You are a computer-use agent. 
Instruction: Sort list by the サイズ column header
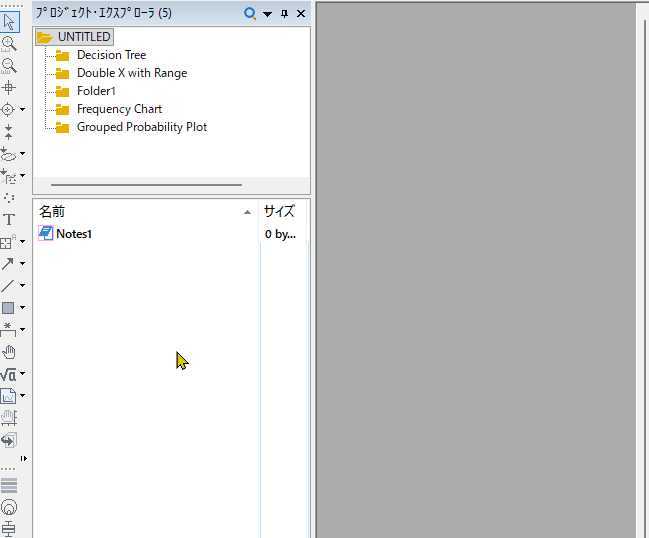point(283,212)
